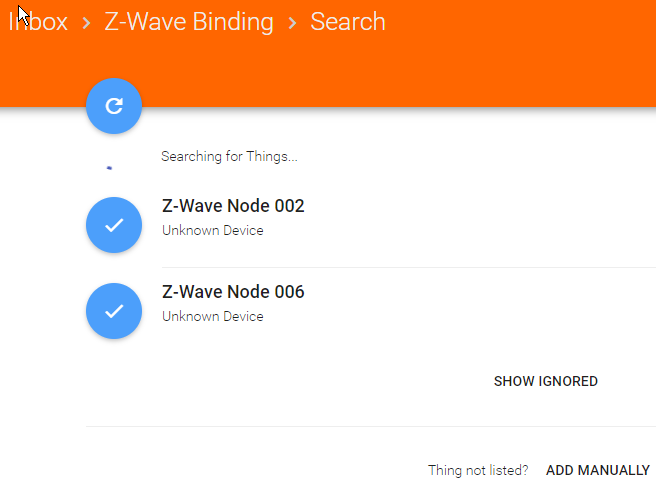Click ADD MANUALLY button
Screen dimensions: 656x491
click(598, 470)
